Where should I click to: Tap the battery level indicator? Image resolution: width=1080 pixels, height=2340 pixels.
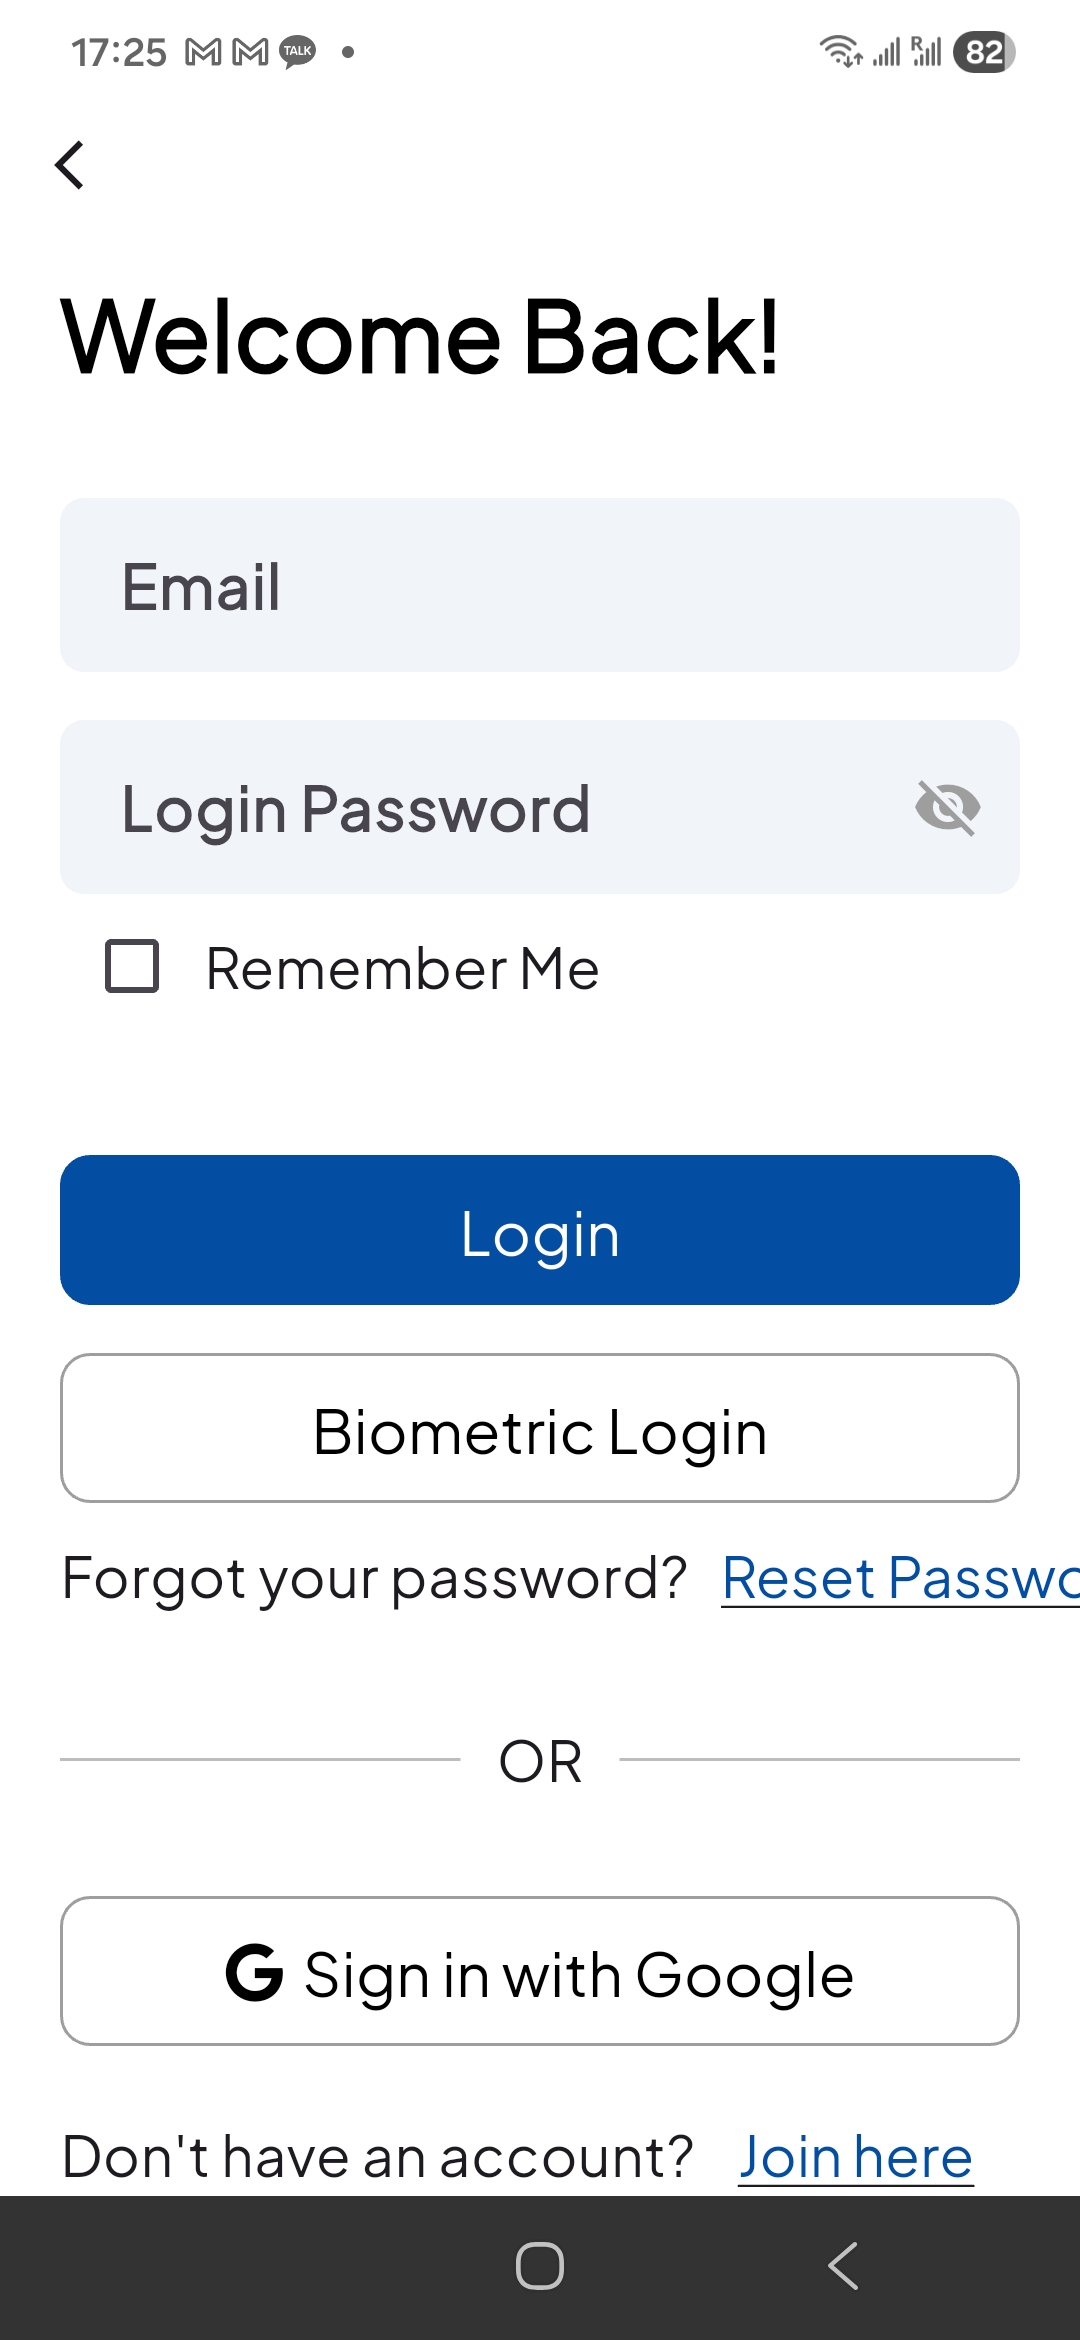tap(984, 52)
